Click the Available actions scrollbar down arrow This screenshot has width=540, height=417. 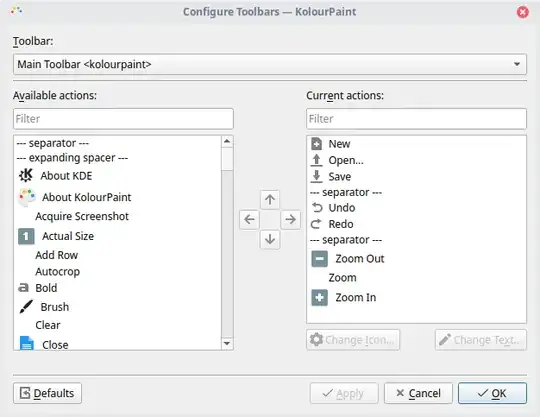tap(227, 343)
